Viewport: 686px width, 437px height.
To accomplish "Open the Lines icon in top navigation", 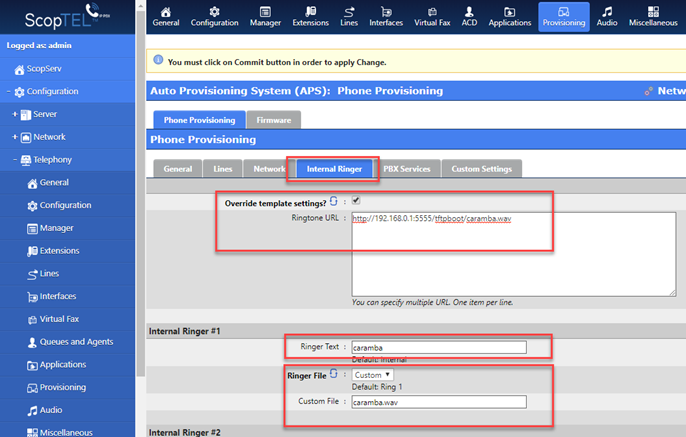I will [349, 12].
